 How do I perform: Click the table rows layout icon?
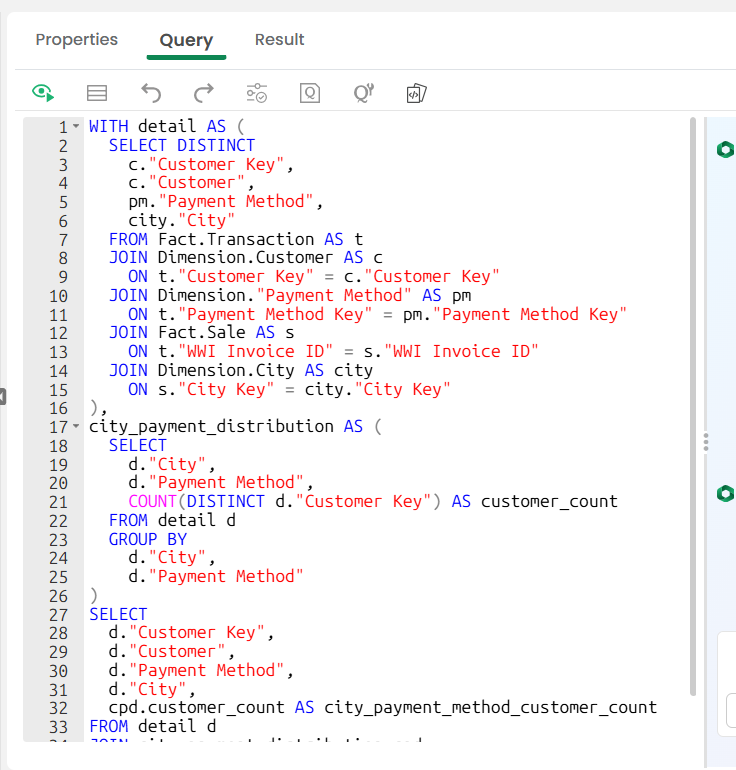click(97, 93)
